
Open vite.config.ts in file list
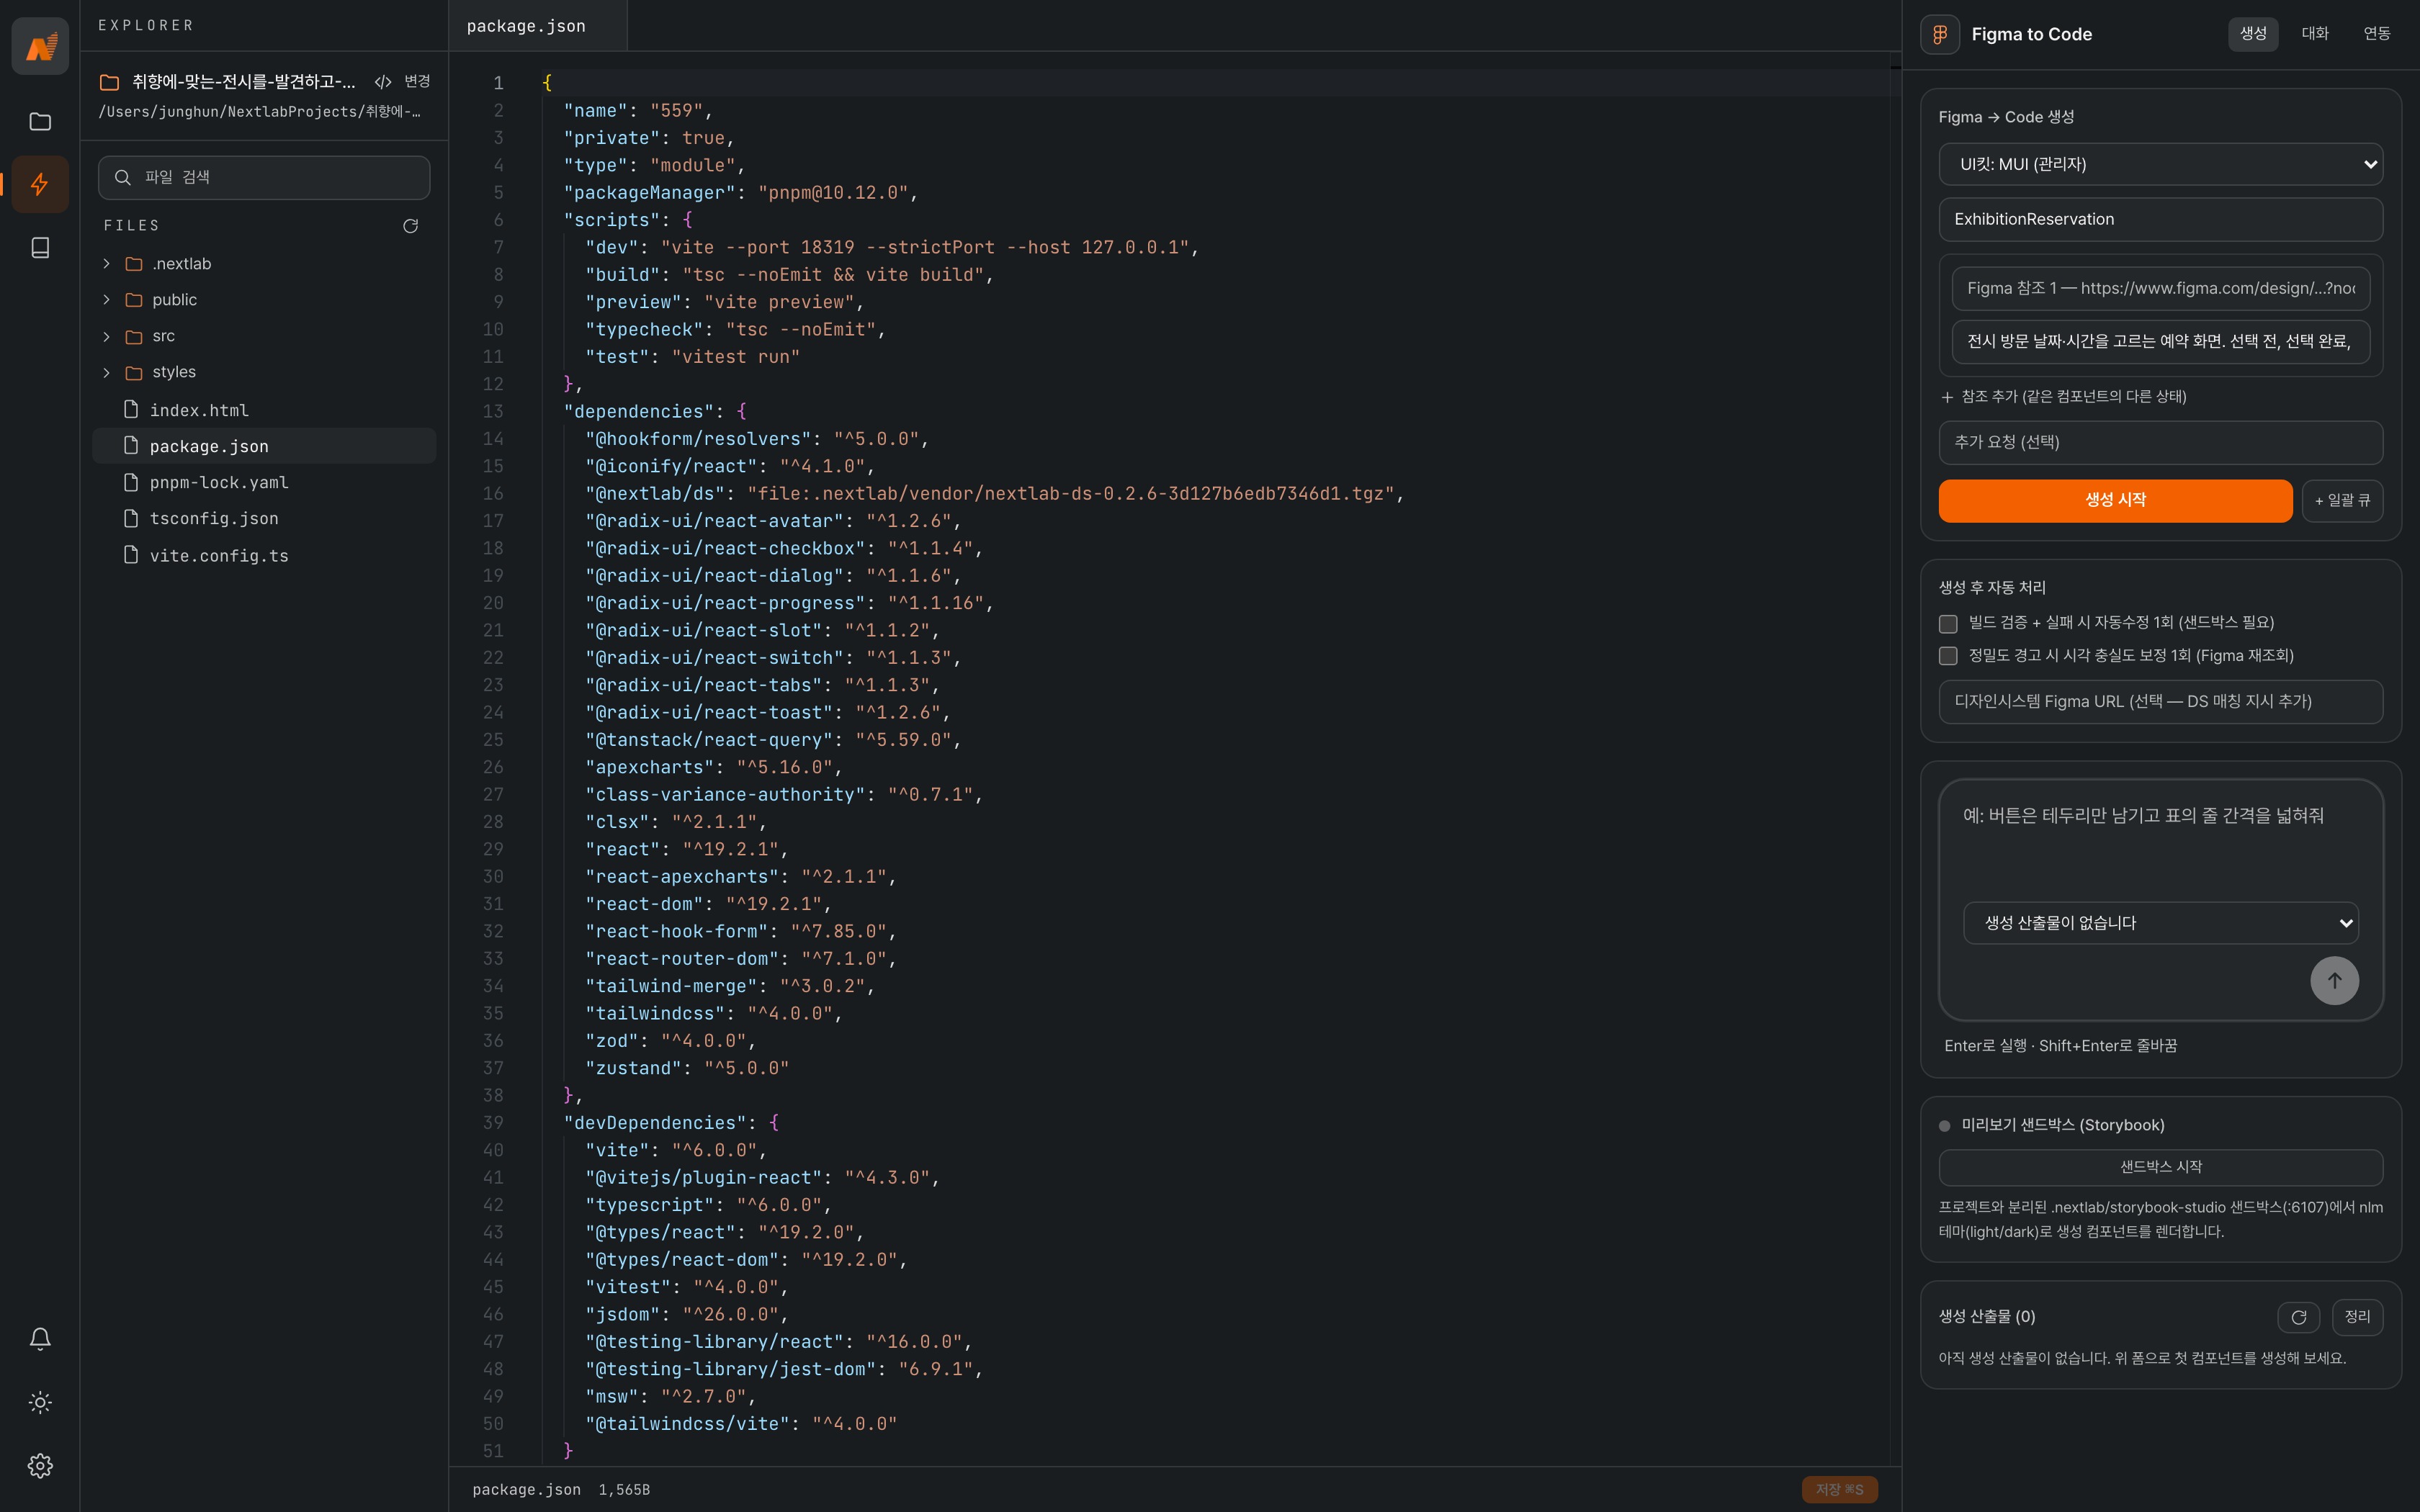tap(265, 555)
